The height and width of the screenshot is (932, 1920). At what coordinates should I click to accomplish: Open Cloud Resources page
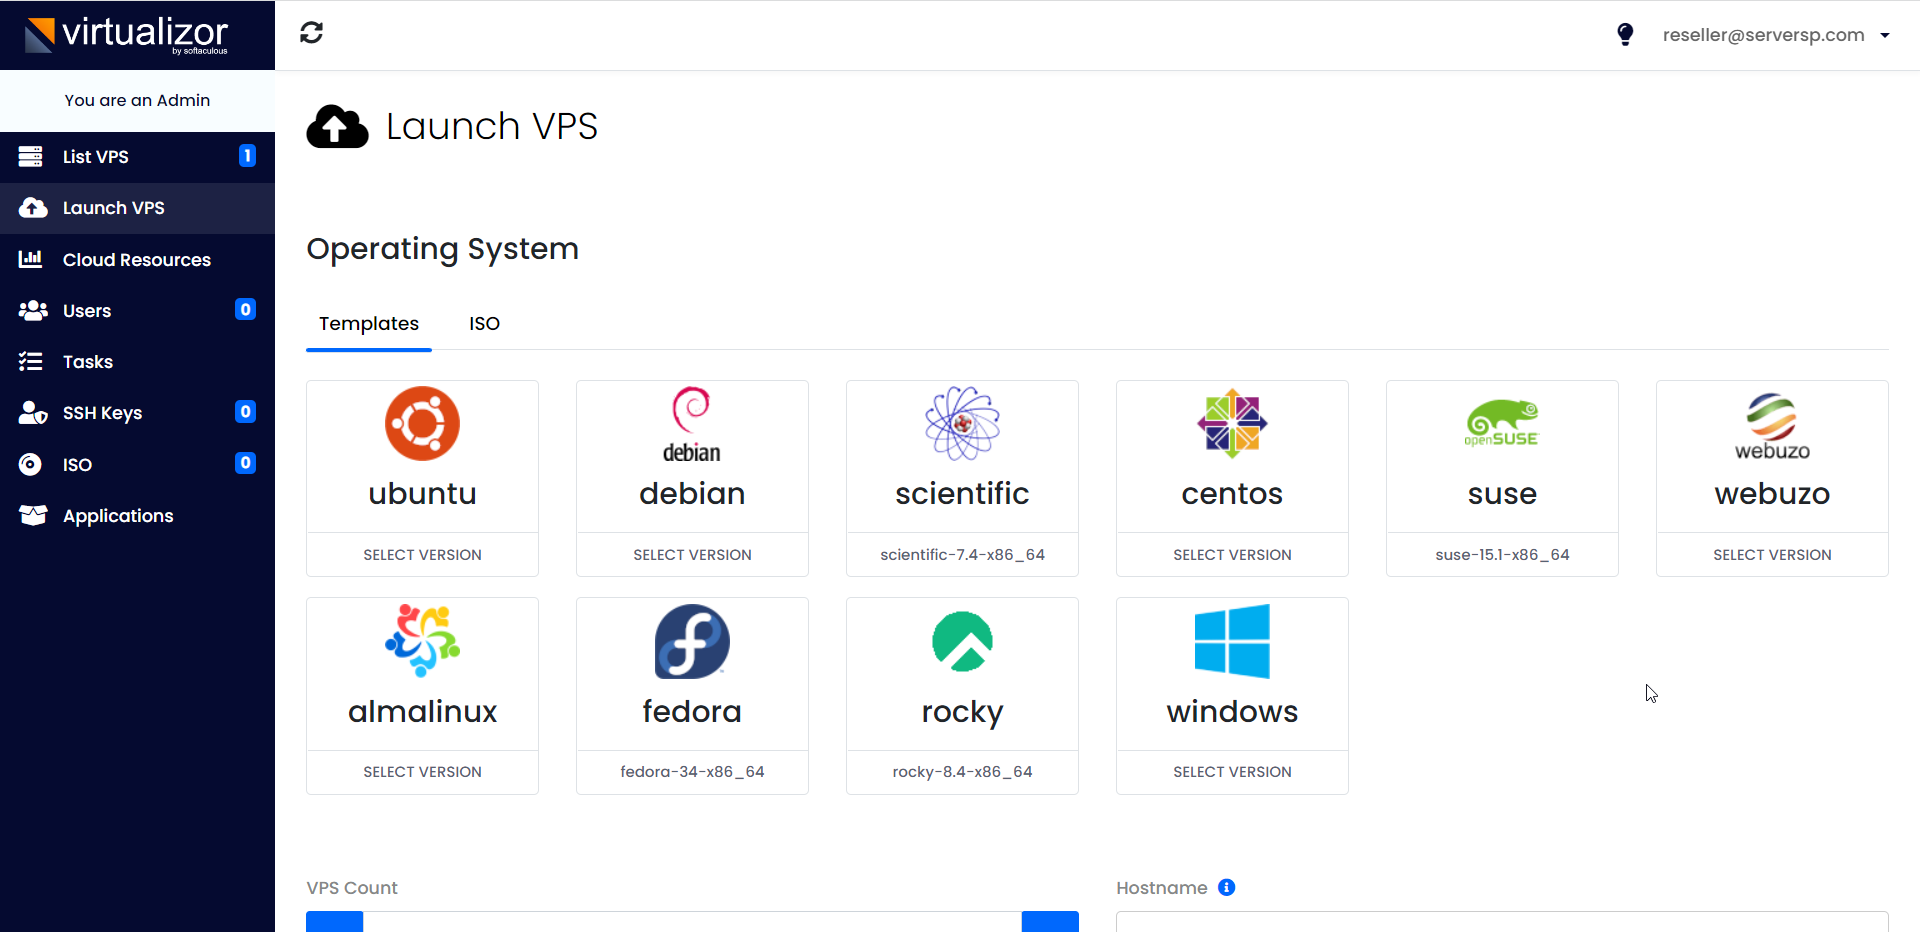tap(137, 260)
